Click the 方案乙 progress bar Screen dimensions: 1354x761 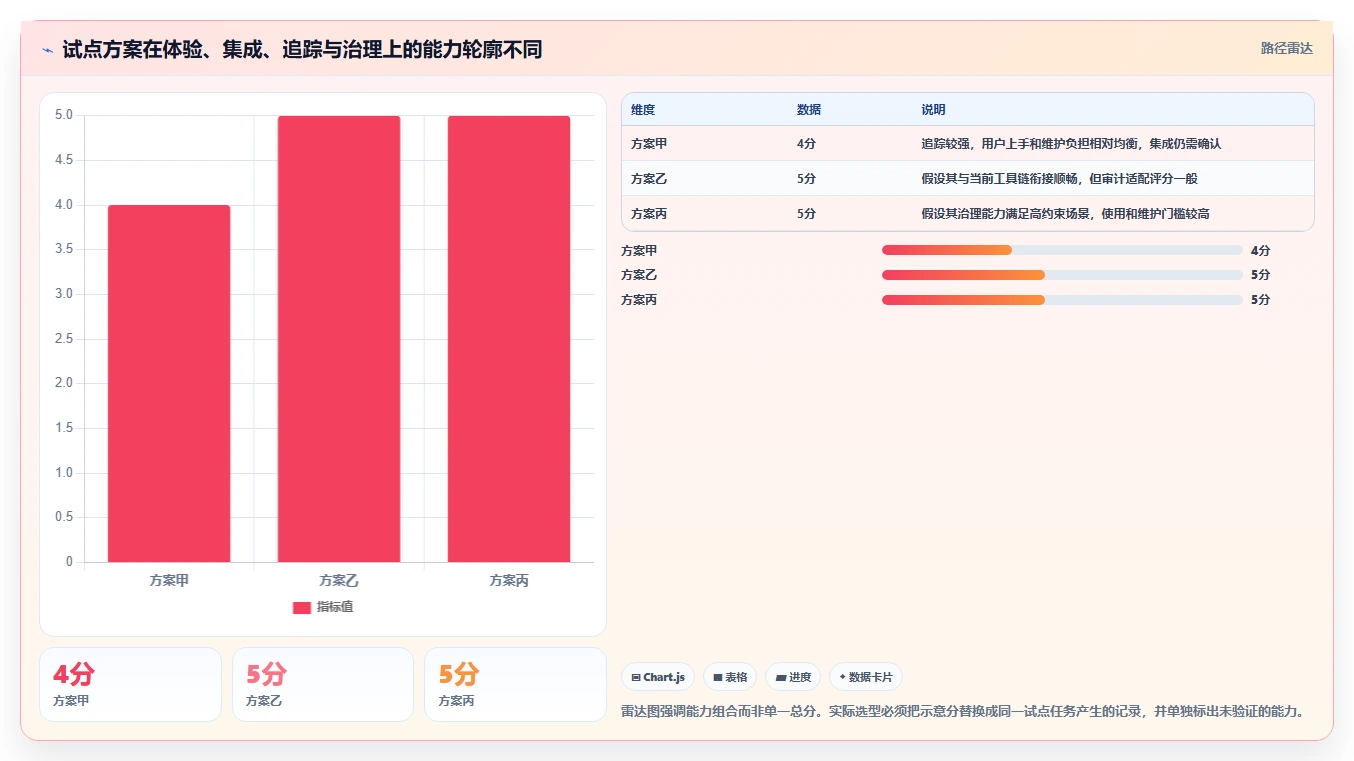[x=1062, y=275]
